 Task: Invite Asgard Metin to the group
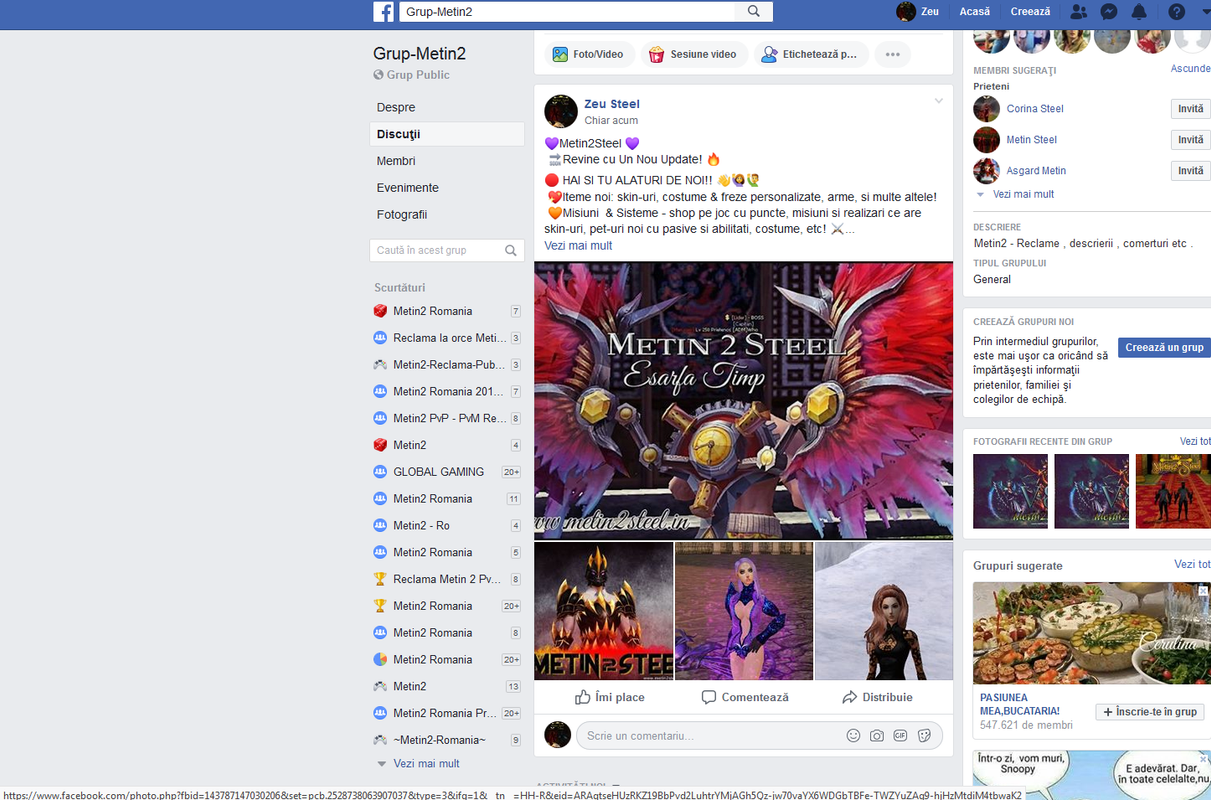[1190, 171]
